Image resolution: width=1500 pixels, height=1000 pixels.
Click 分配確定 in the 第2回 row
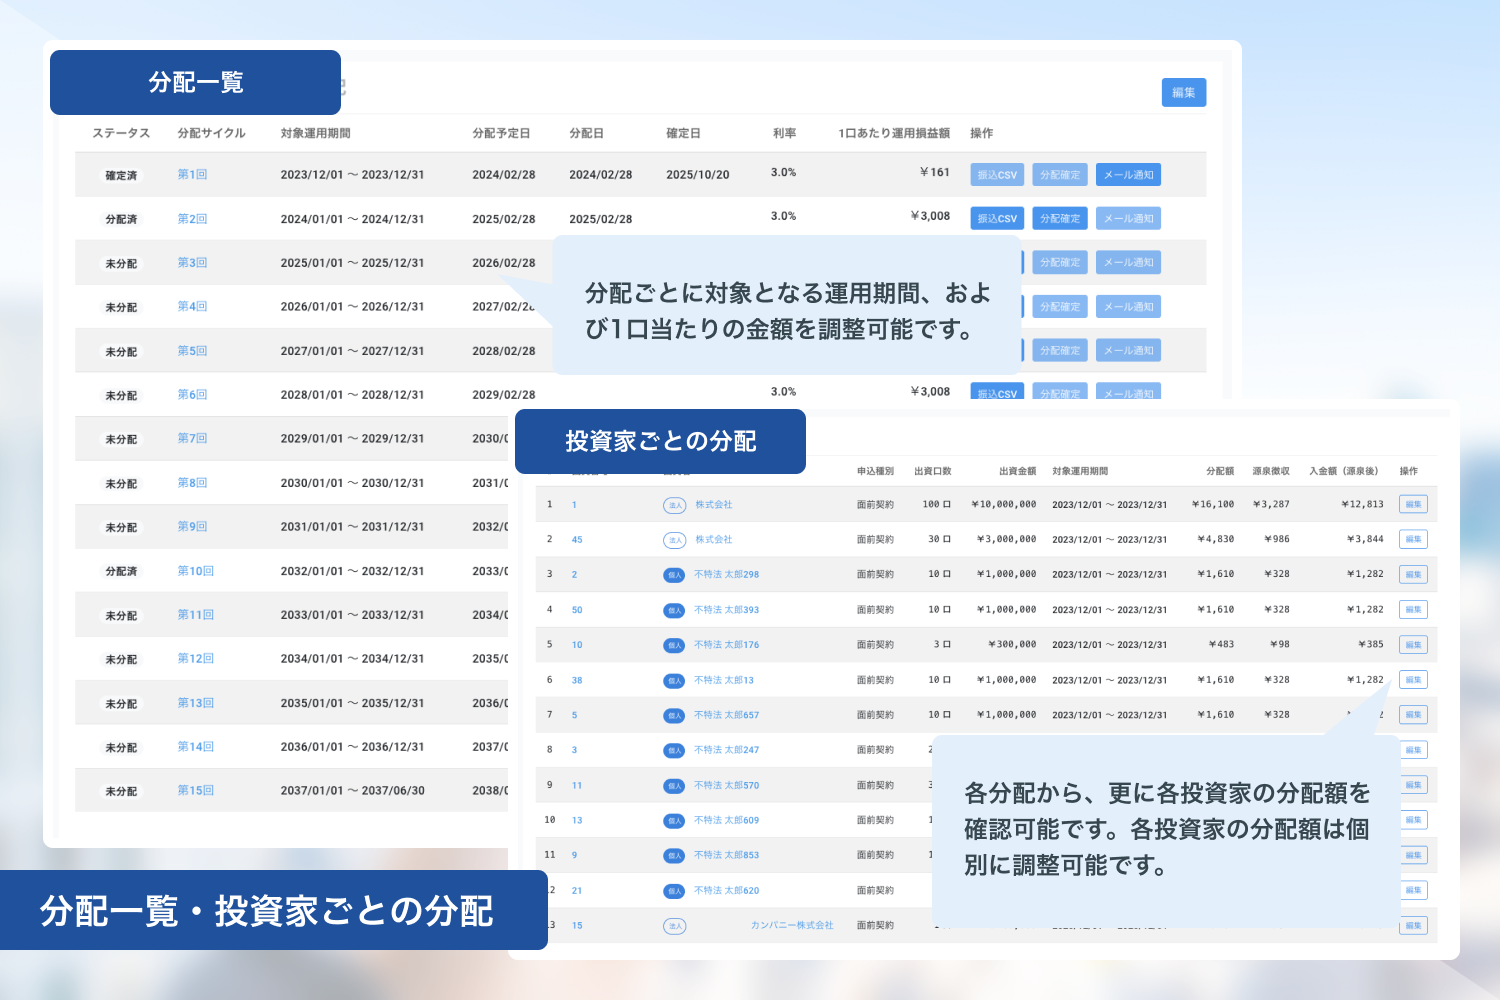1060,219
